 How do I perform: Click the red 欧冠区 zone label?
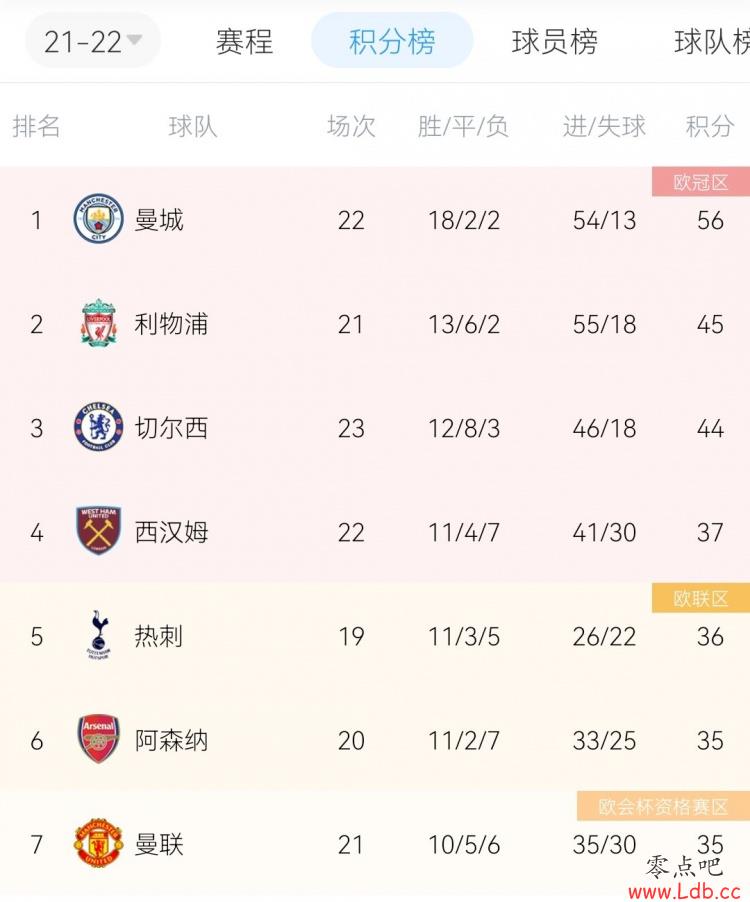(x=701, y=182)
